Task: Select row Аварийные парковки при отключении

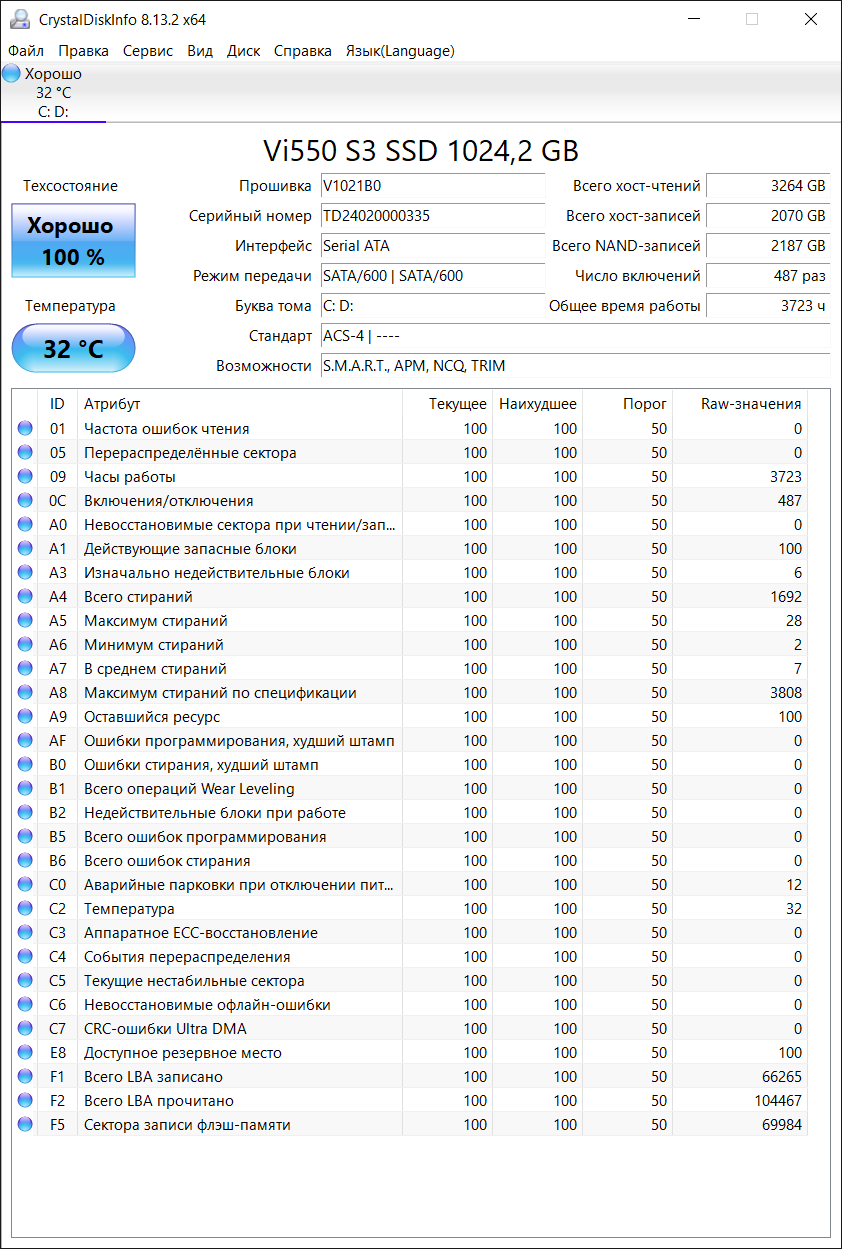Action: point(410,885)
